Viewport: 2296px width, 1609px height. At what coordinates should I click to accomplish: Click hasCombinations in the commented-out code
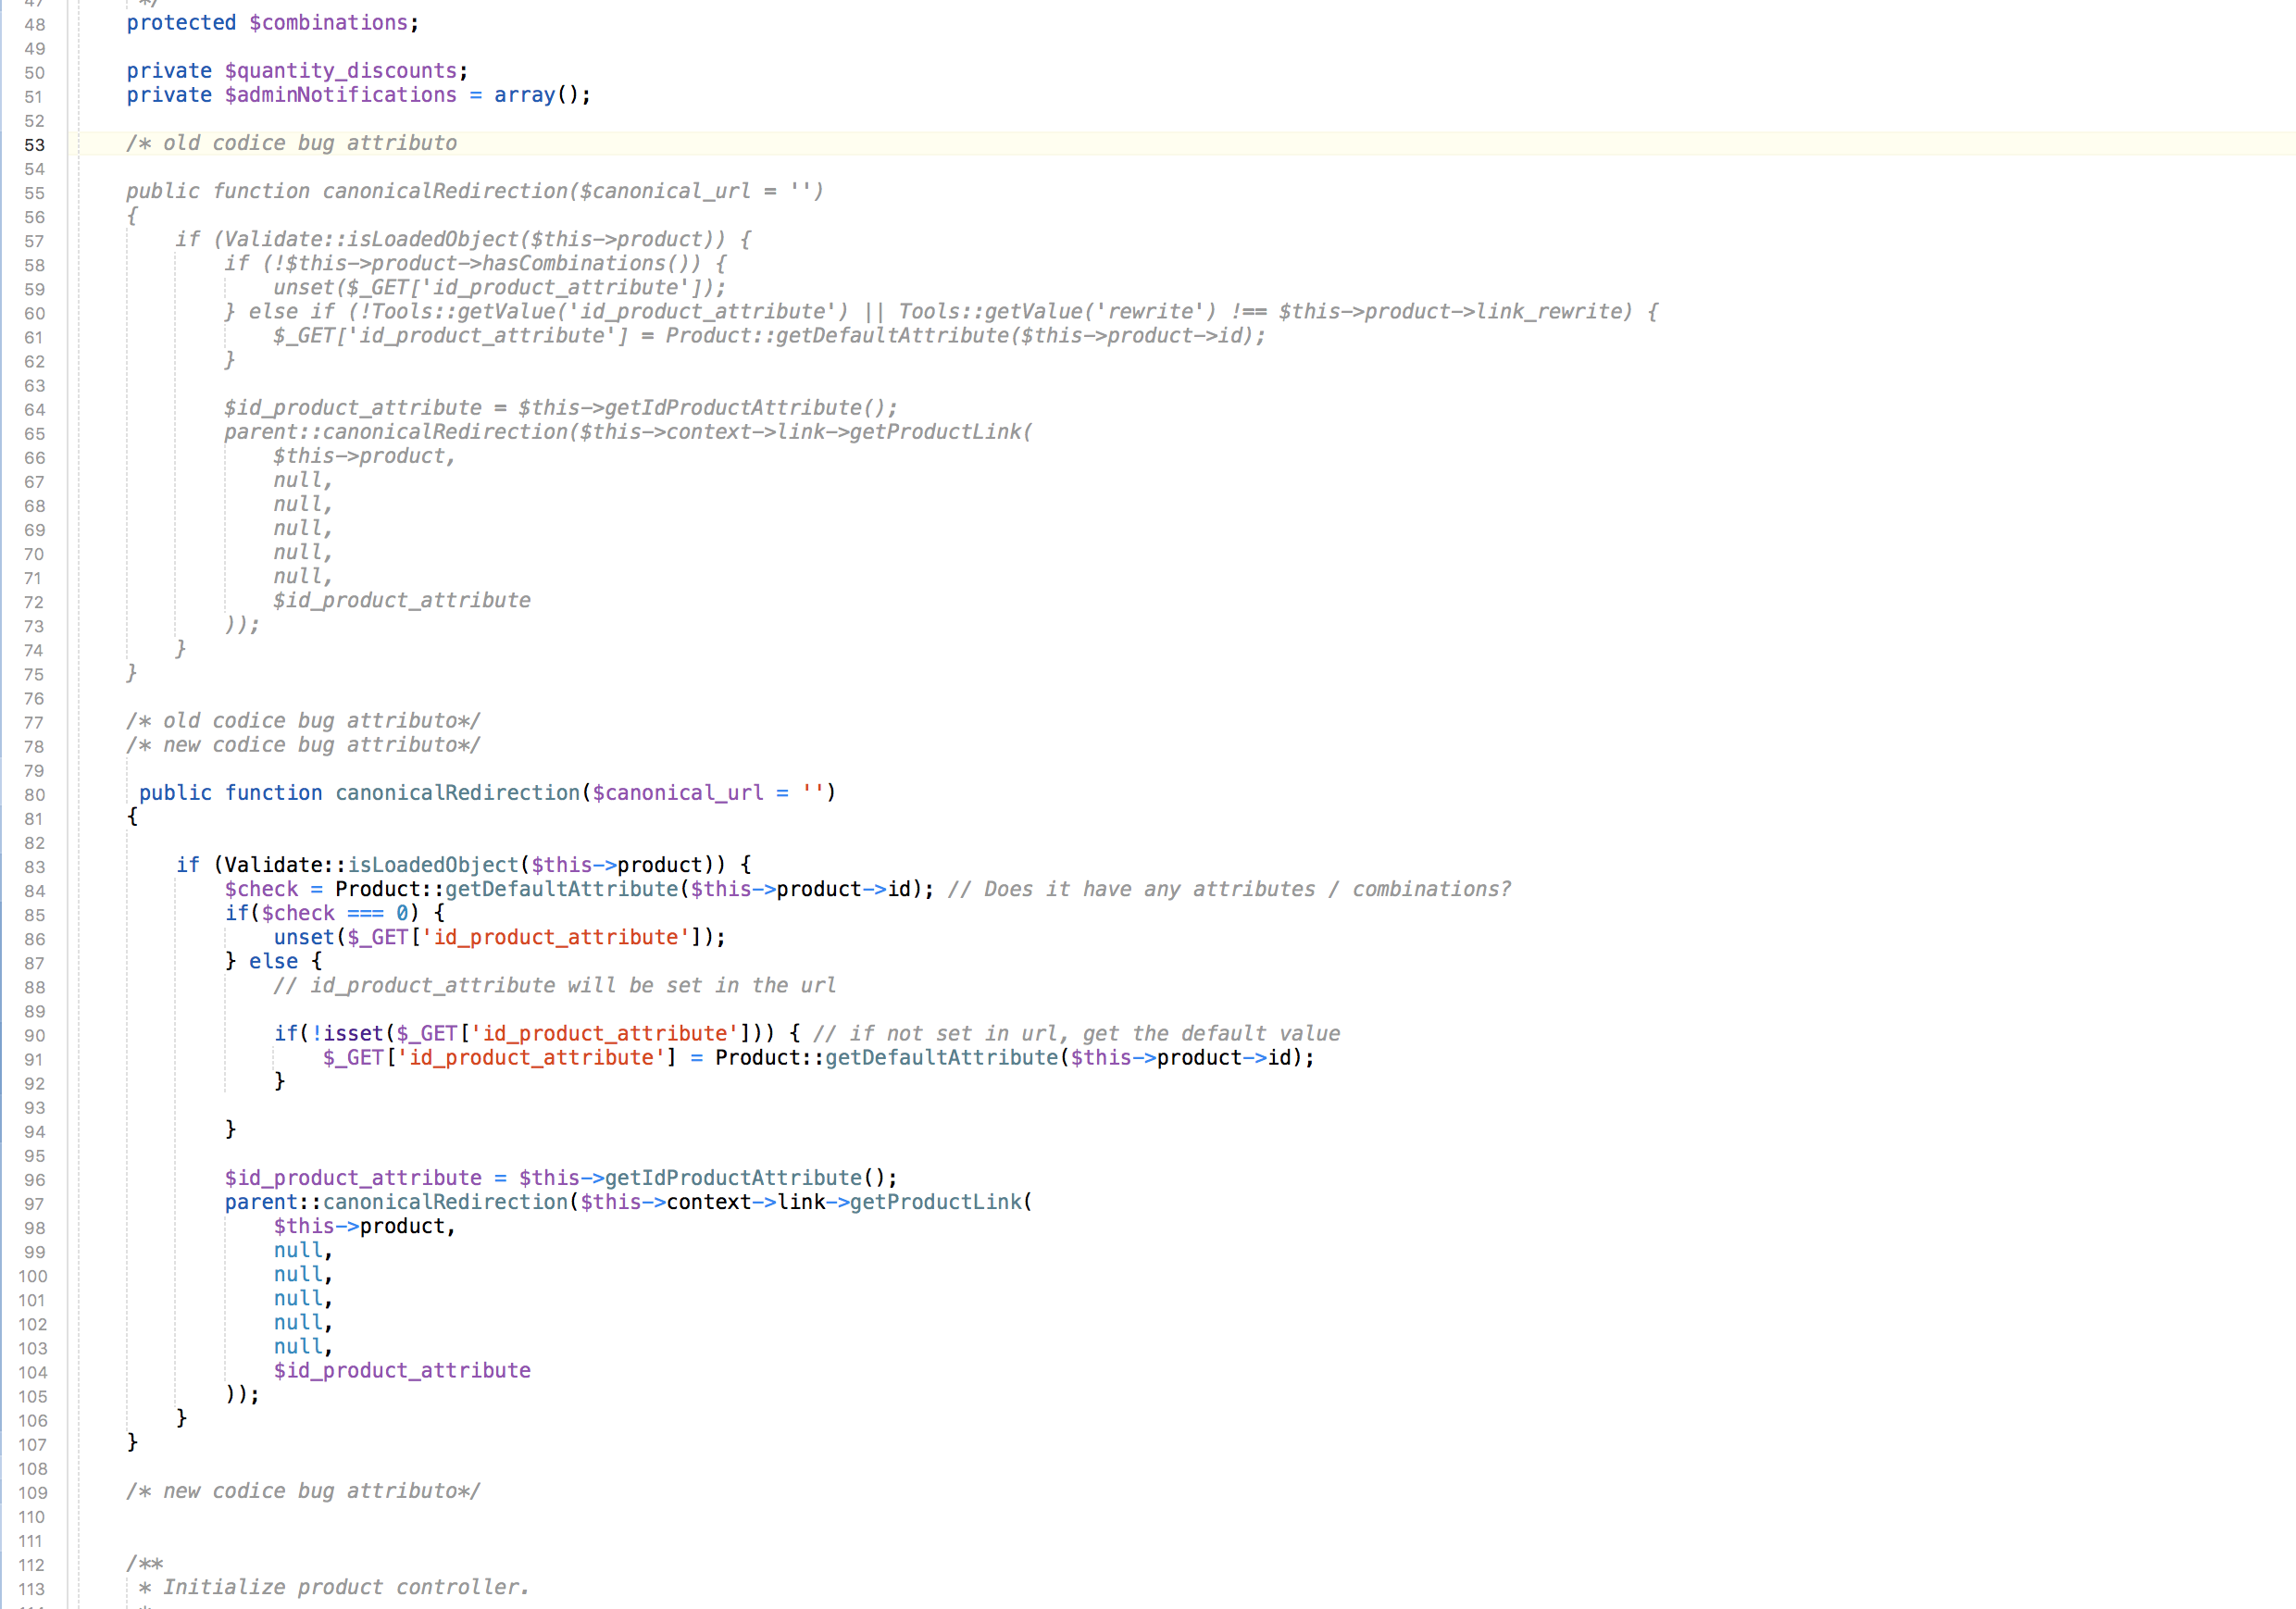click(x=574, y=264)
